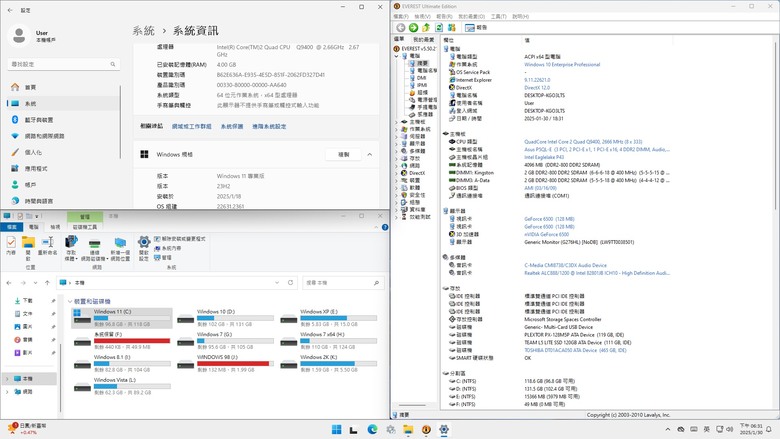Viewport: 780px width, 439px height.
Task: Click the C-Media CMI8738 Audio Device link
Action: (565, 265)
